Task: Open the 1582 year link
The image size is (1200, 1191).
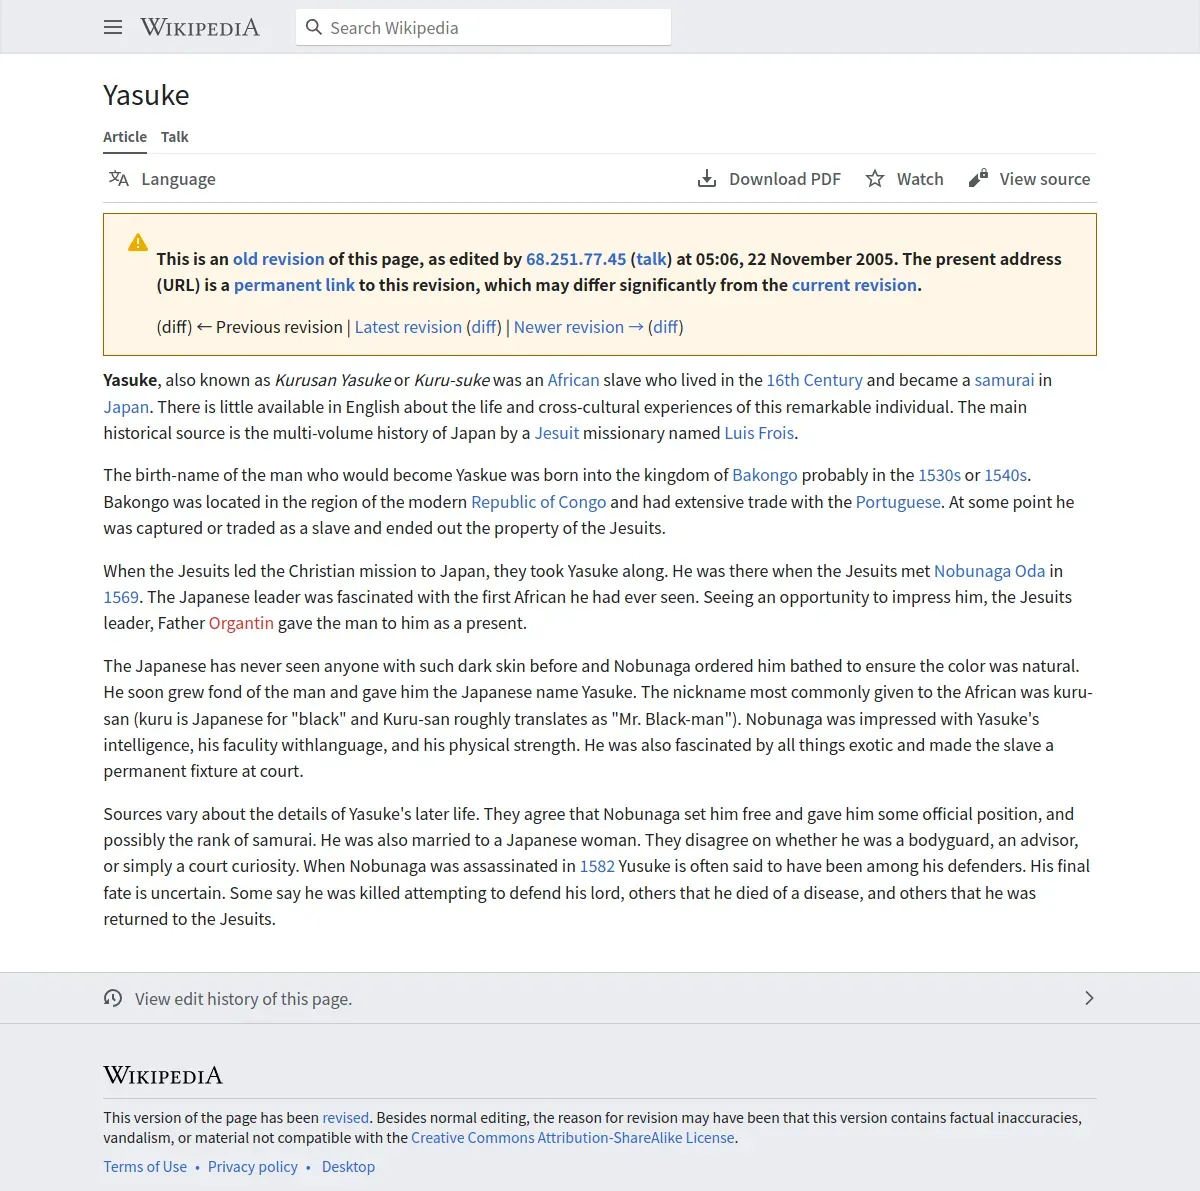Action: click(597, 866)
